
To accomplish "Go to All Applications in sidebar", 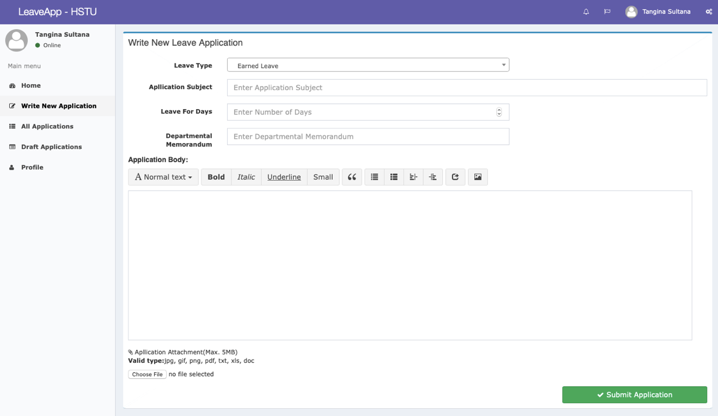I will coord(47,127).
